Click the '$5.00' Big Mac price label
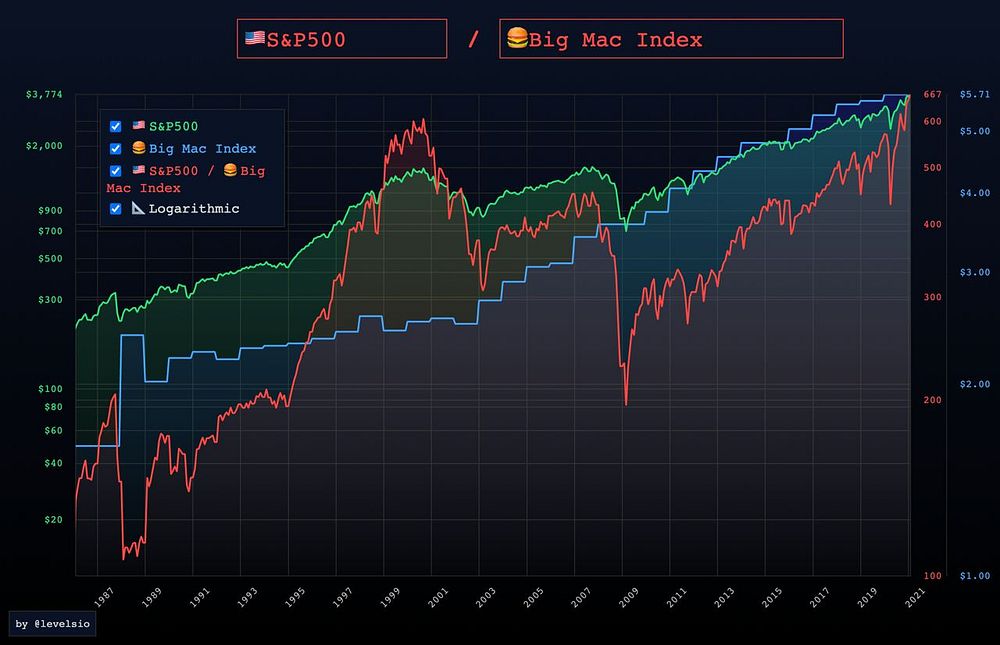The width and height of the screenshot is (1000, 645). coord(974,131)
